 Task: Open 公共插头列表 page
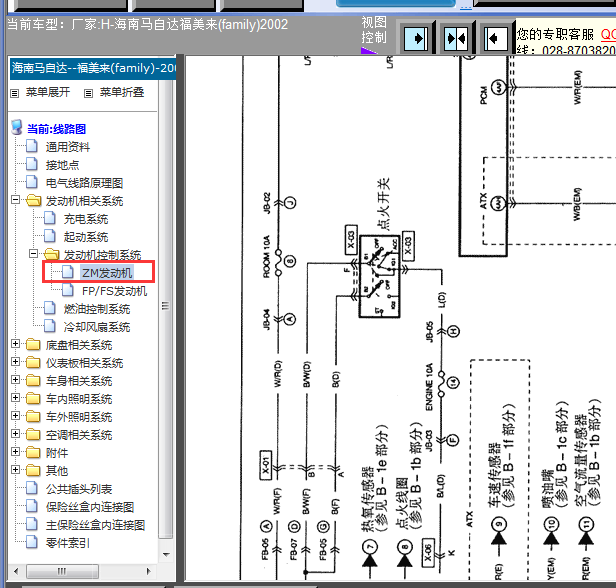(79, 489)
